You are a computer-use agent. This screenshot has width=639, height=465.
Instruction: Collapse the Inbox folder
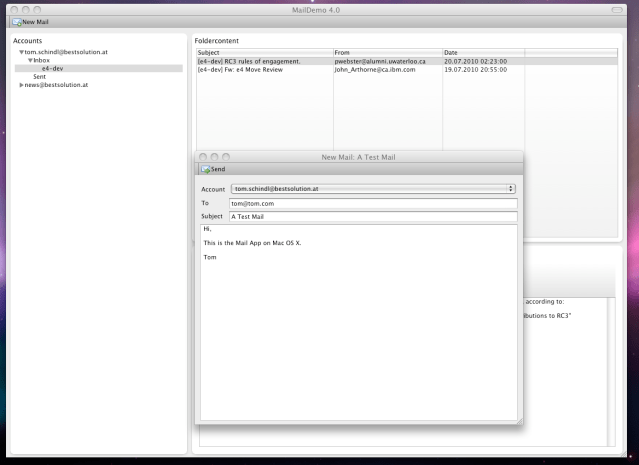31,60
